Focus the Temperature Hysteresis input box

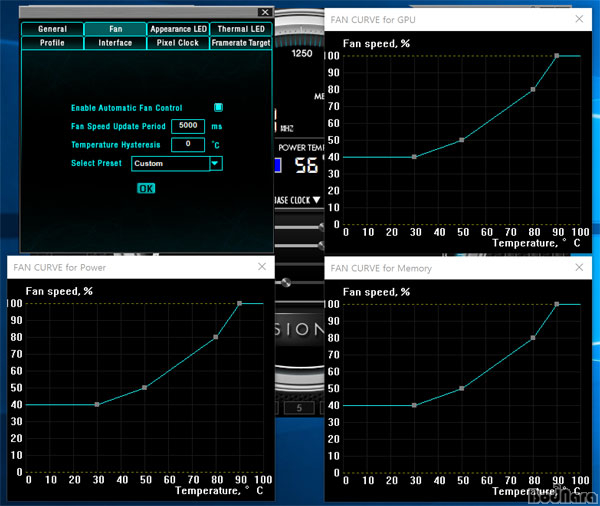188,144
